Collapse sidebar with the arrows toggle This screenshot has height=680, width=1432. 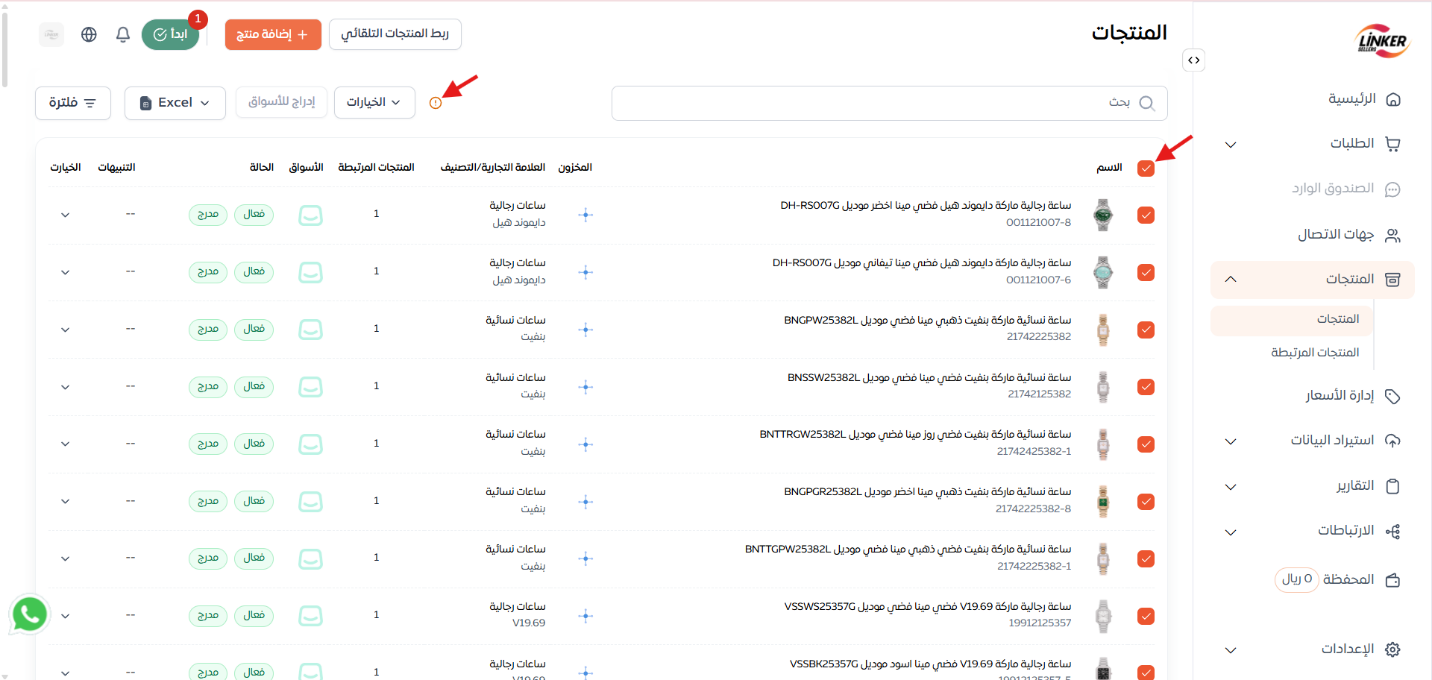pyautogui.click(x=1194, y=60)
